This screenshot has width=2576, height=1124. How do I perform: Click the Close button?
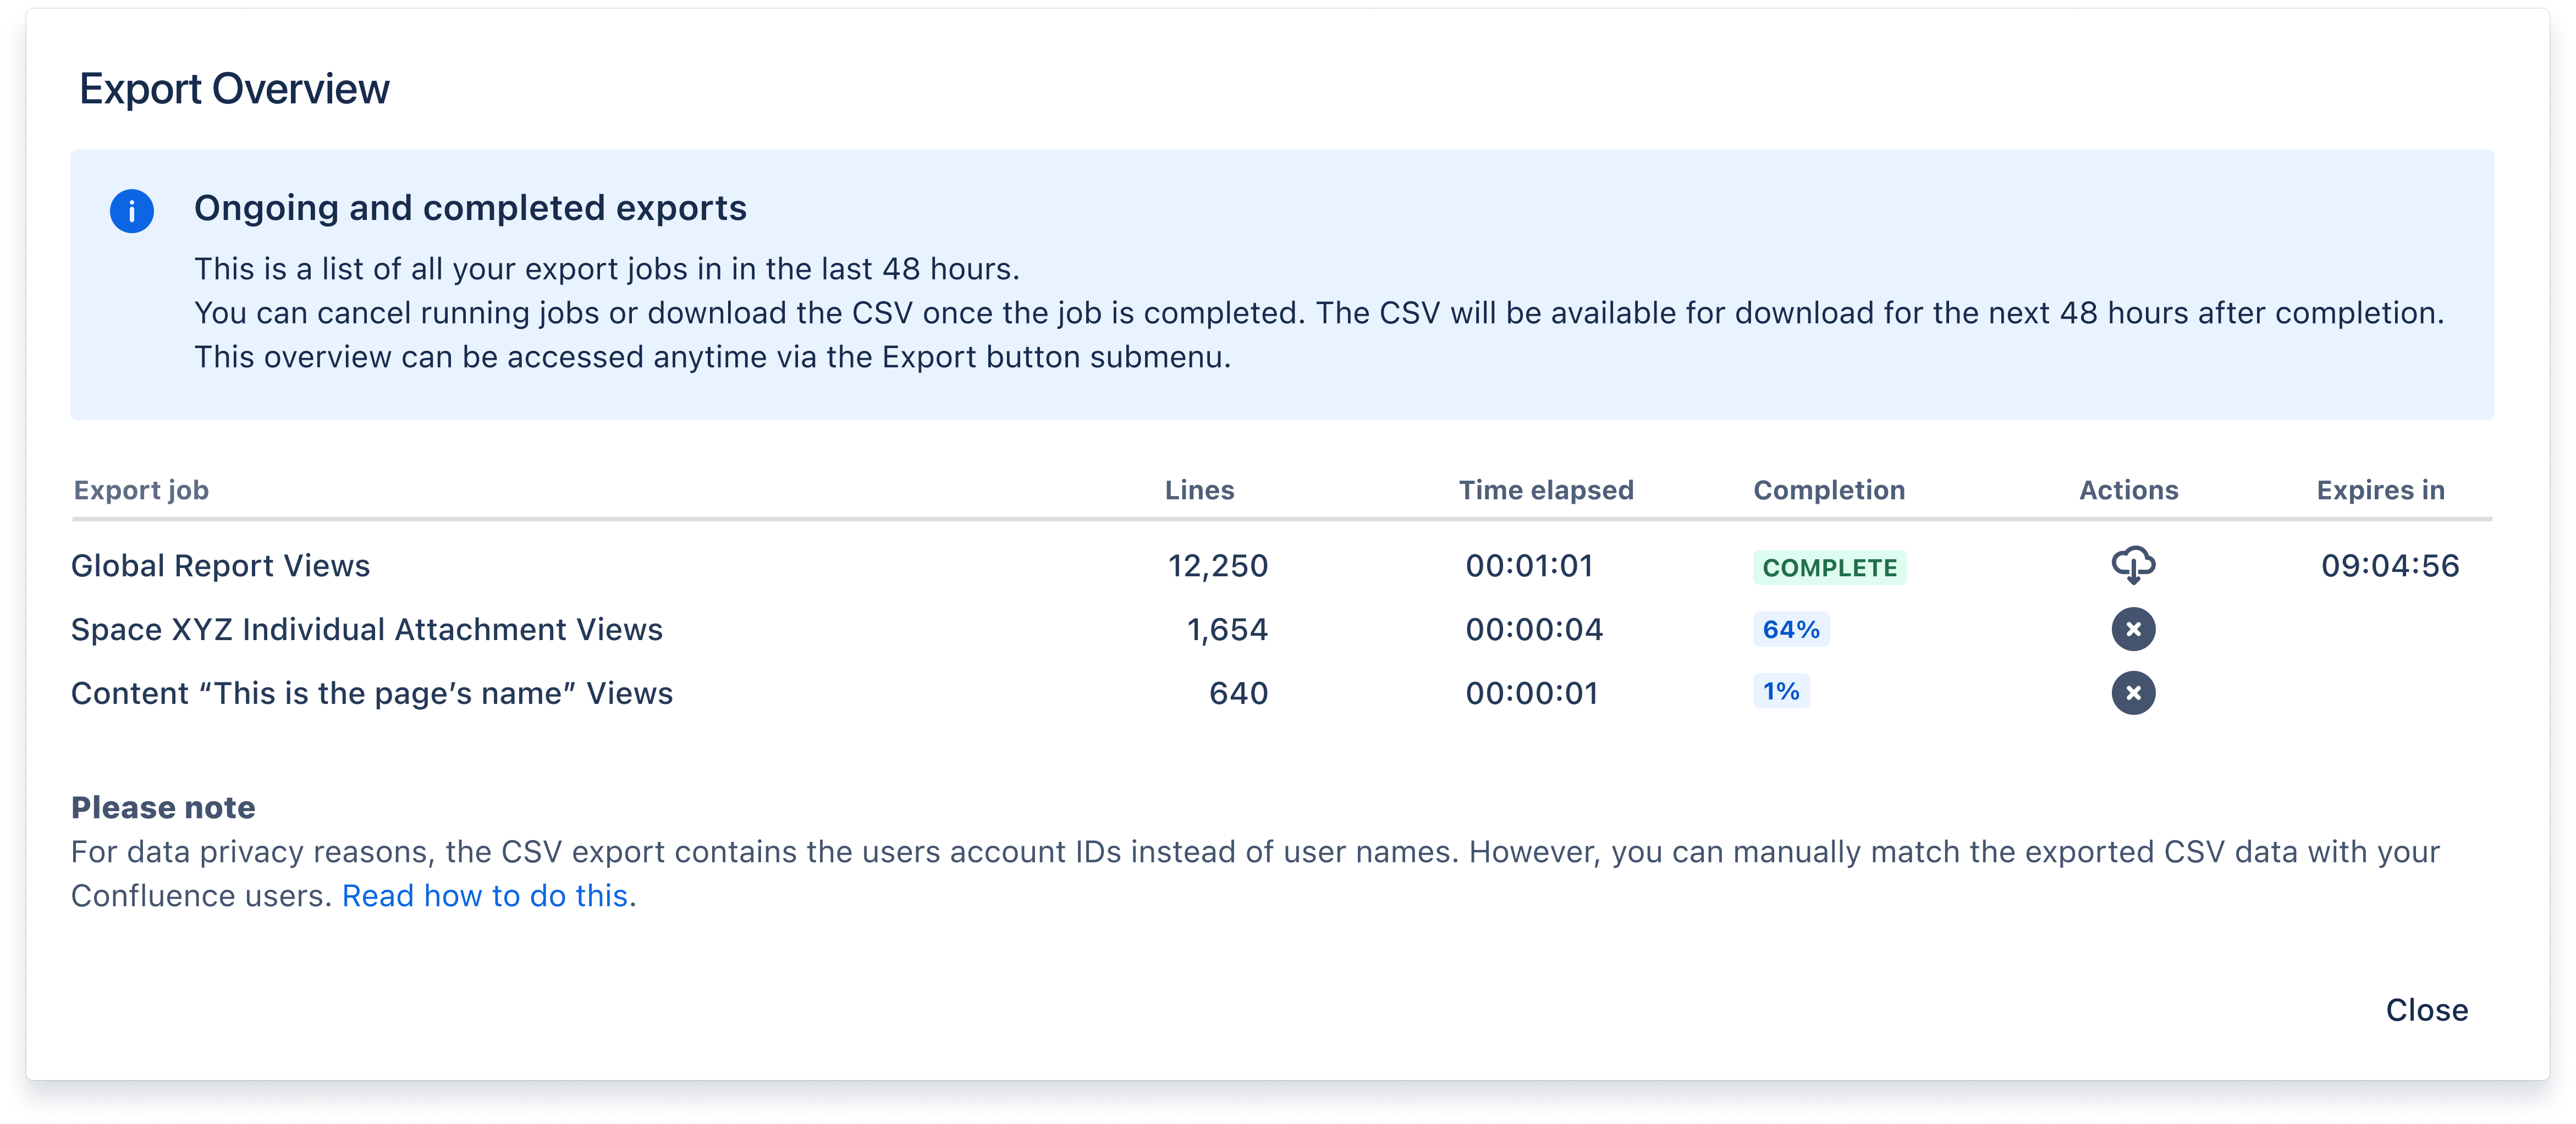point(2427,1010)
